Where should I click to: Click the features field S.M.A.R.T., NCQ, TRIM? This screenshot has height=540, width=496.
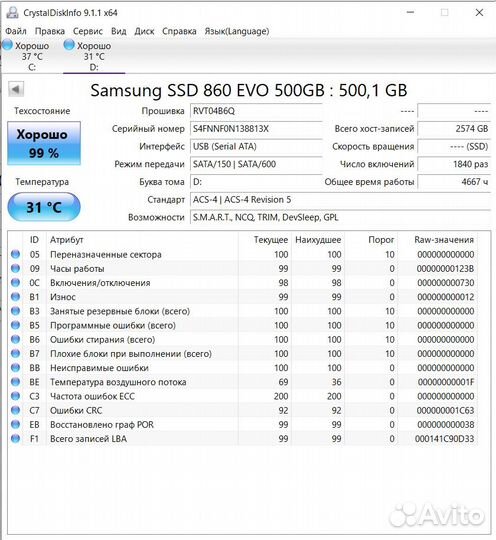coord(340,217)
